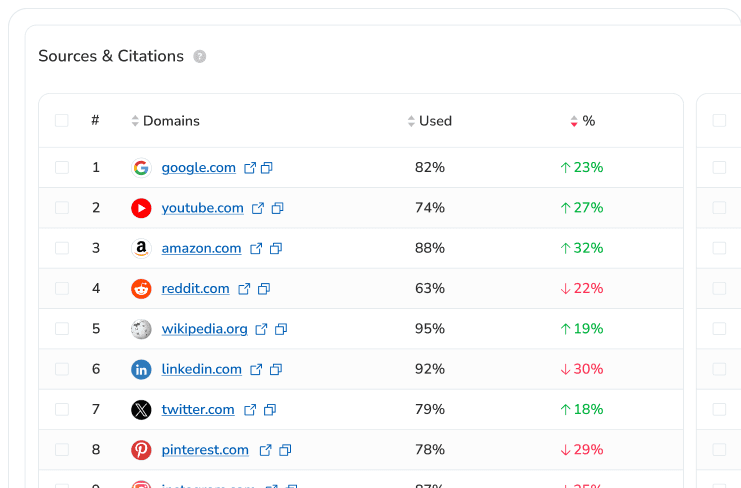Screen dimensions: 741x488
Task: Click the 82% used value for google.com
Action: pos(430,168)
